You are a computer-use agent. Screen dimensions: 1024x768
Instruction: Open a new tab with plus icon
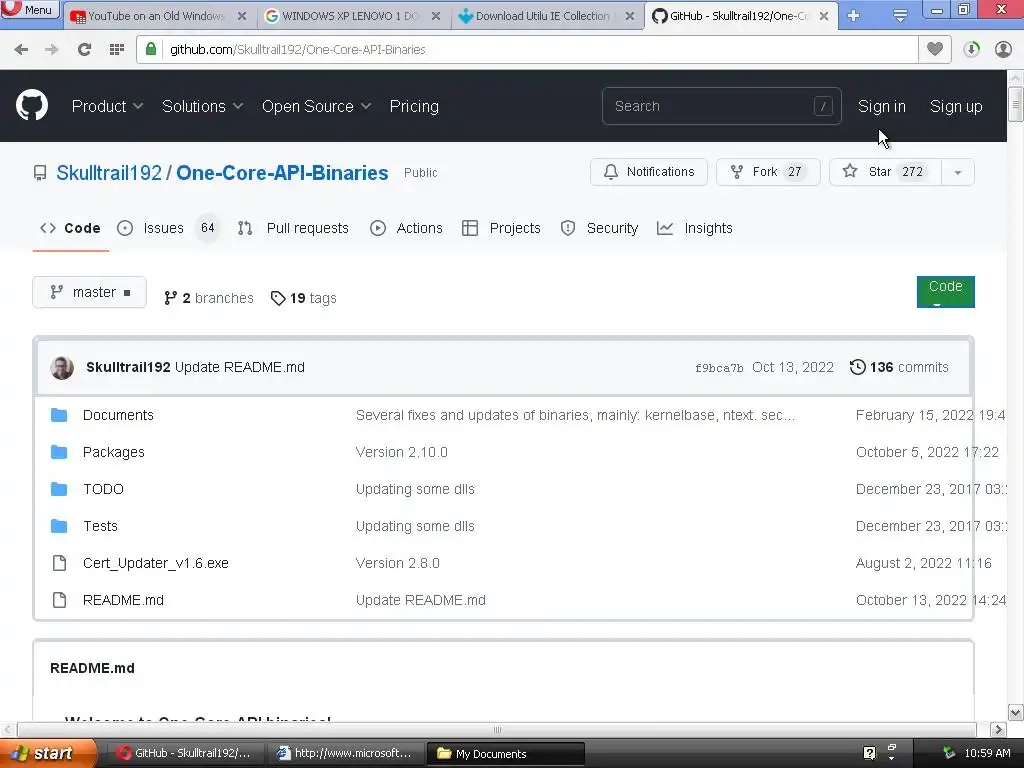tap(854, 16)
